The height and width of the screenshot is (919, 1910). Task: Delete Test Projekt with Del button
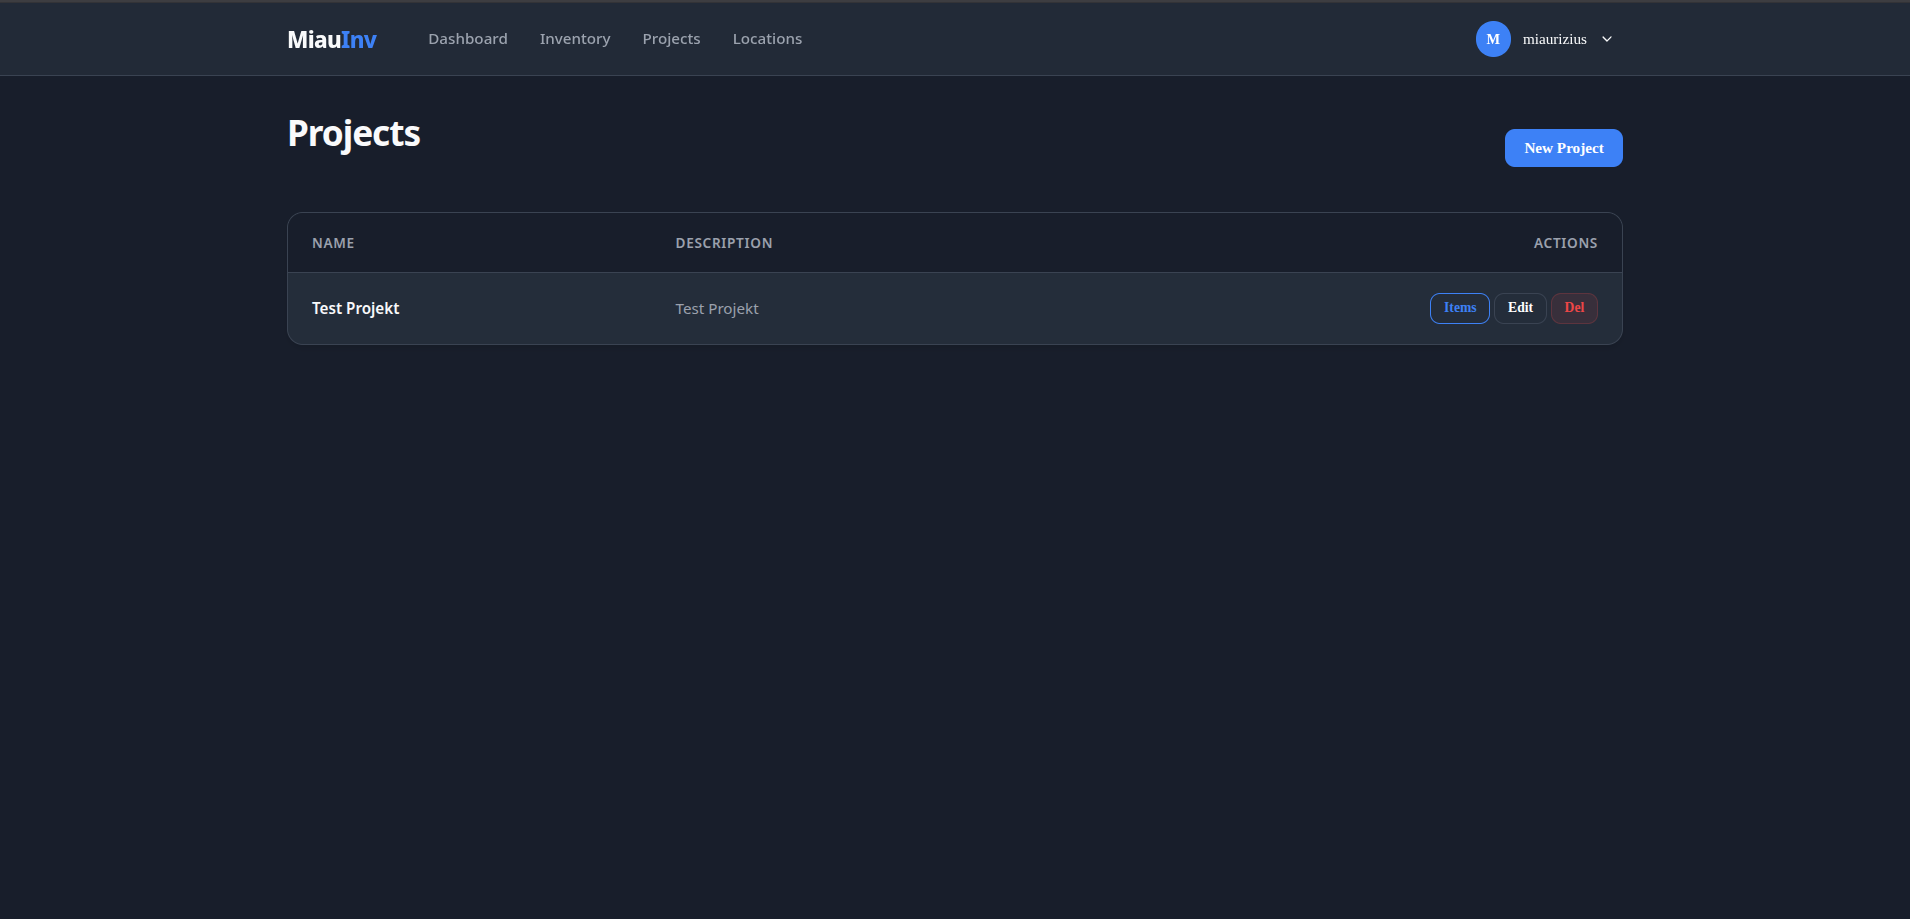pos(1574,308)
